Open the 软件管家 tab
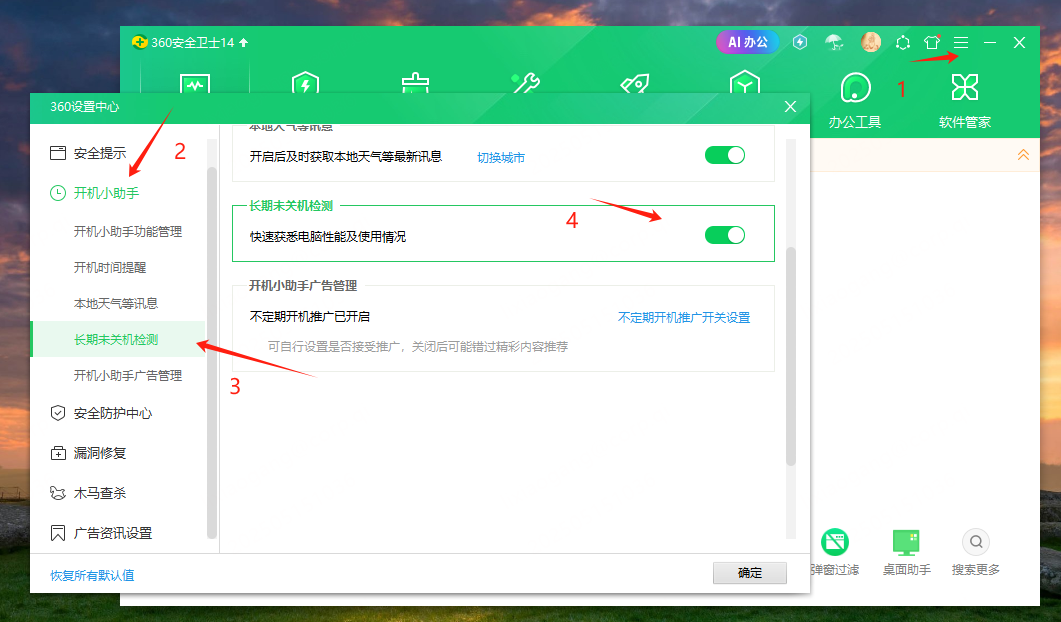 965,100
